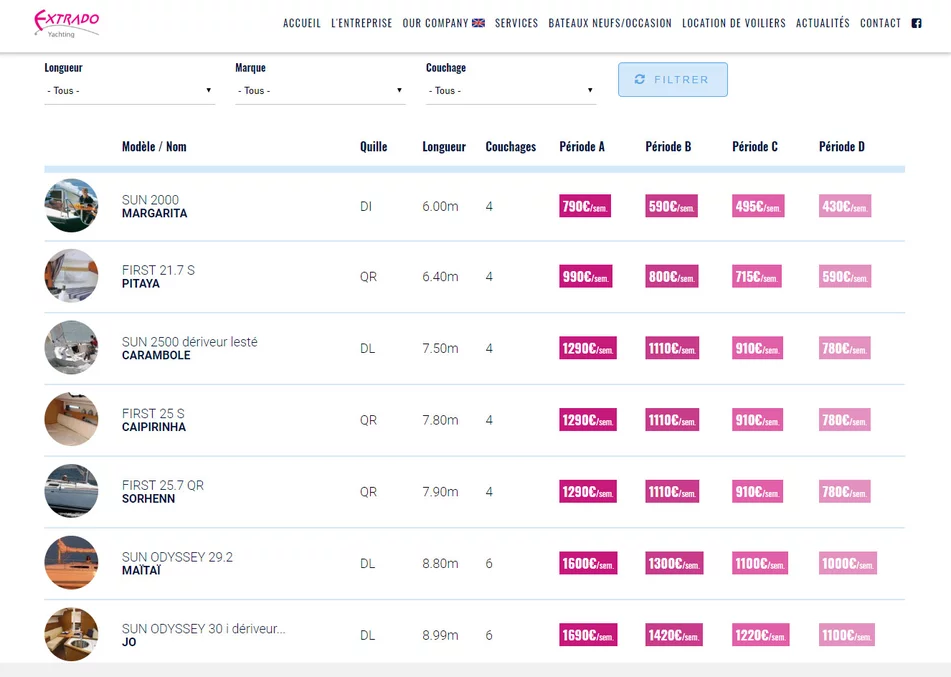This screenshot has height=677, width=951.
Task: Open the Facebook icon link
Action: 916,23
